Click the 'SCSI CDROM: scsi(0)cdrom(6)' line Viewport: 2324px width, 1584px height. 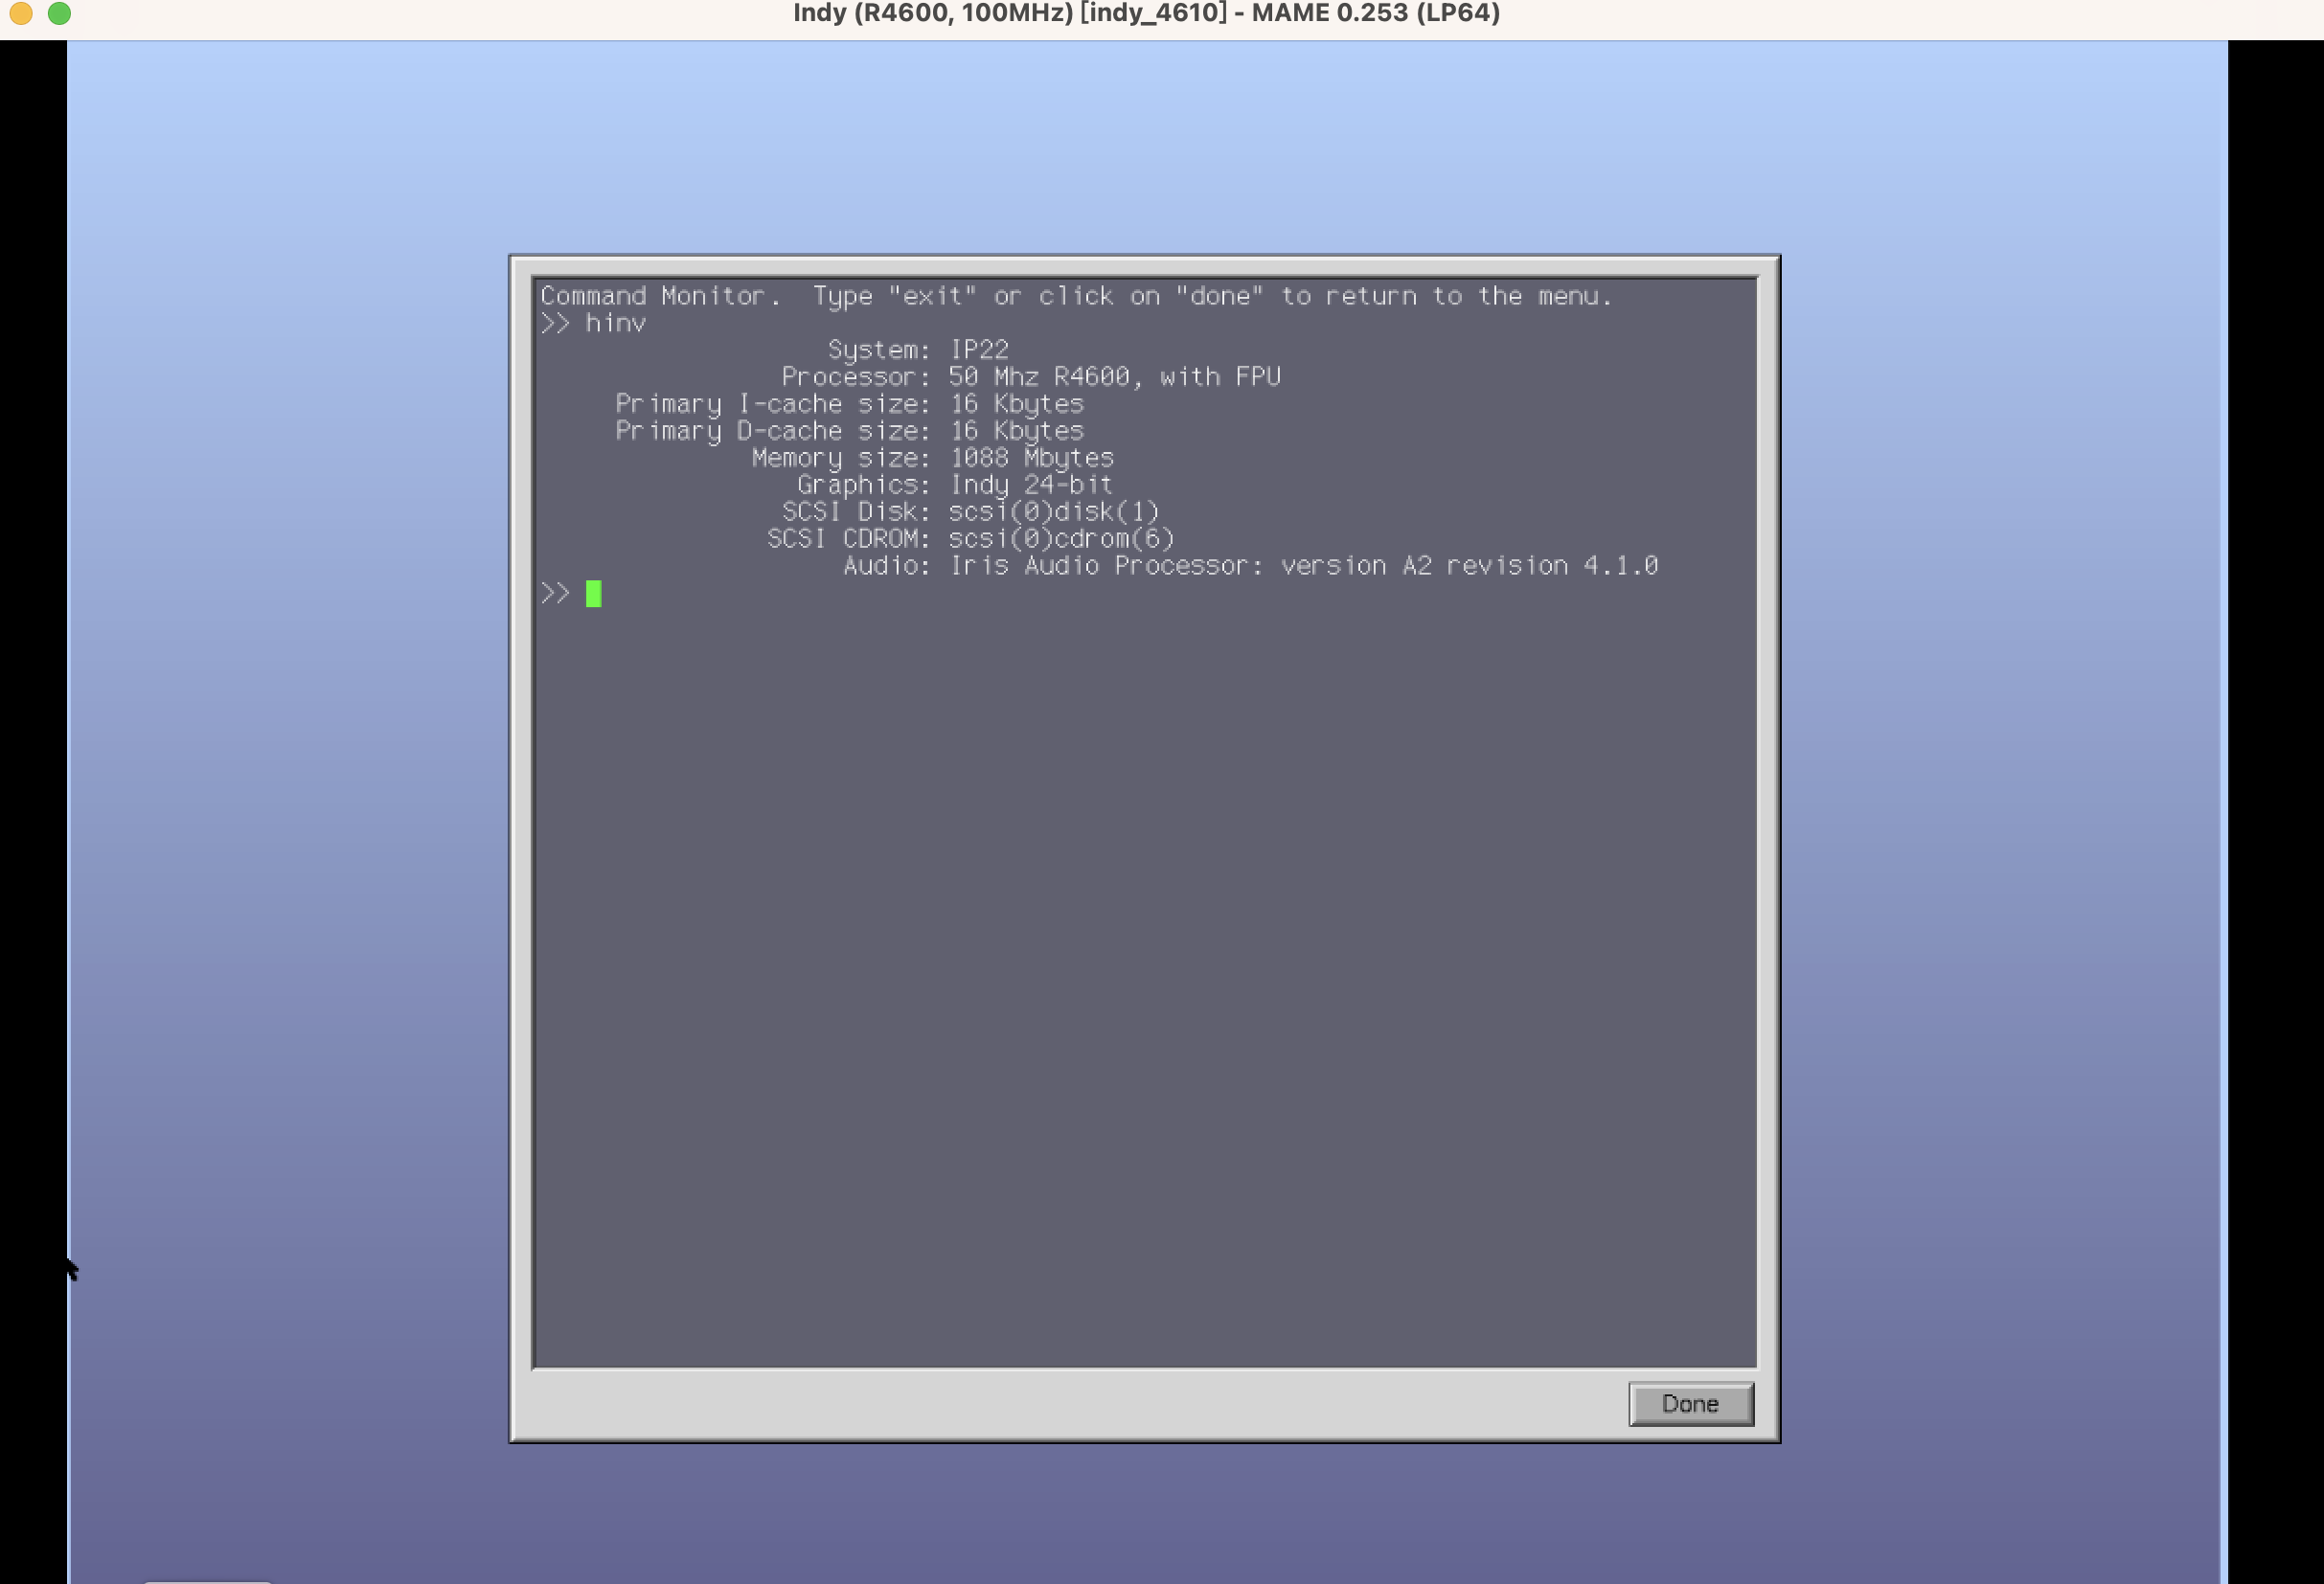point(970,539)
